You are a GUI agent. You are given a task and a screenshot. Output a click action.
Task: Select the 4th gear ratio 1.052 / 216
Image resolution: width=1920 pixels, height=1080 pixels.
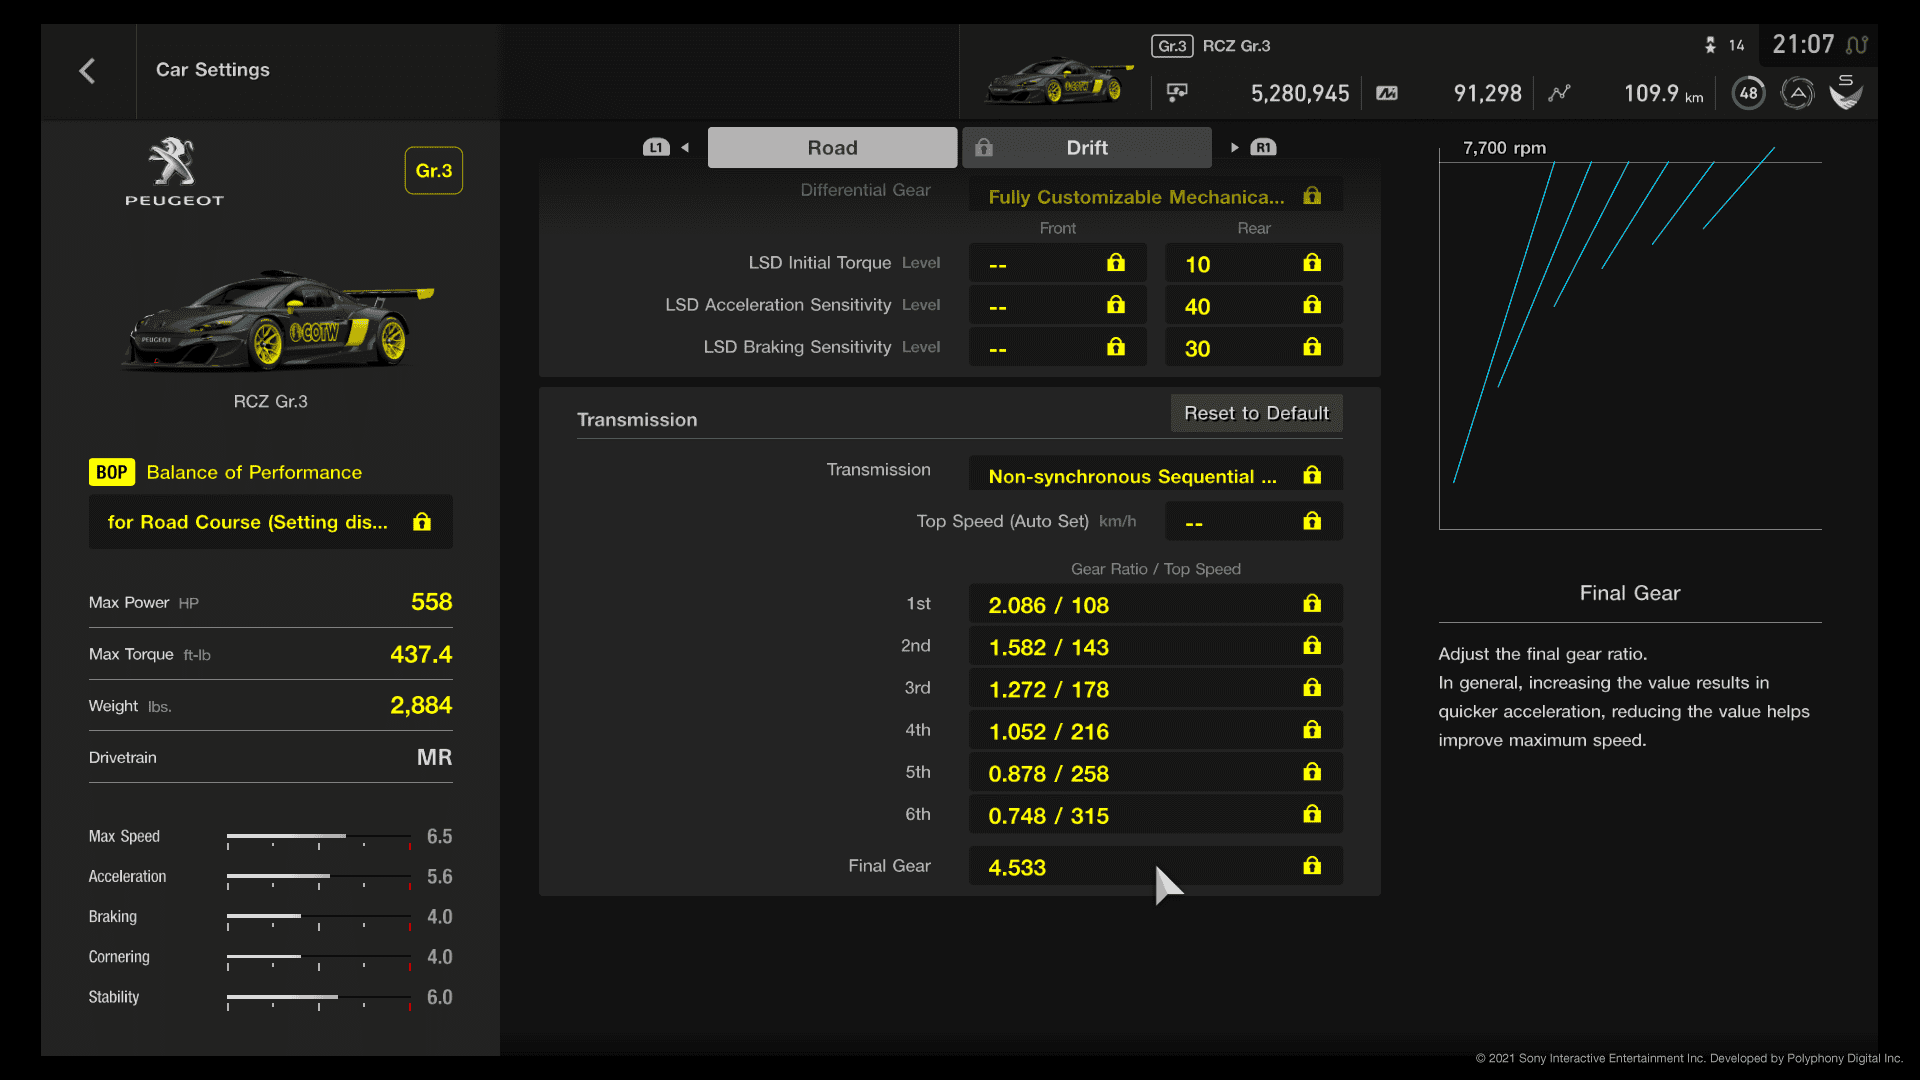point(1155,730)
